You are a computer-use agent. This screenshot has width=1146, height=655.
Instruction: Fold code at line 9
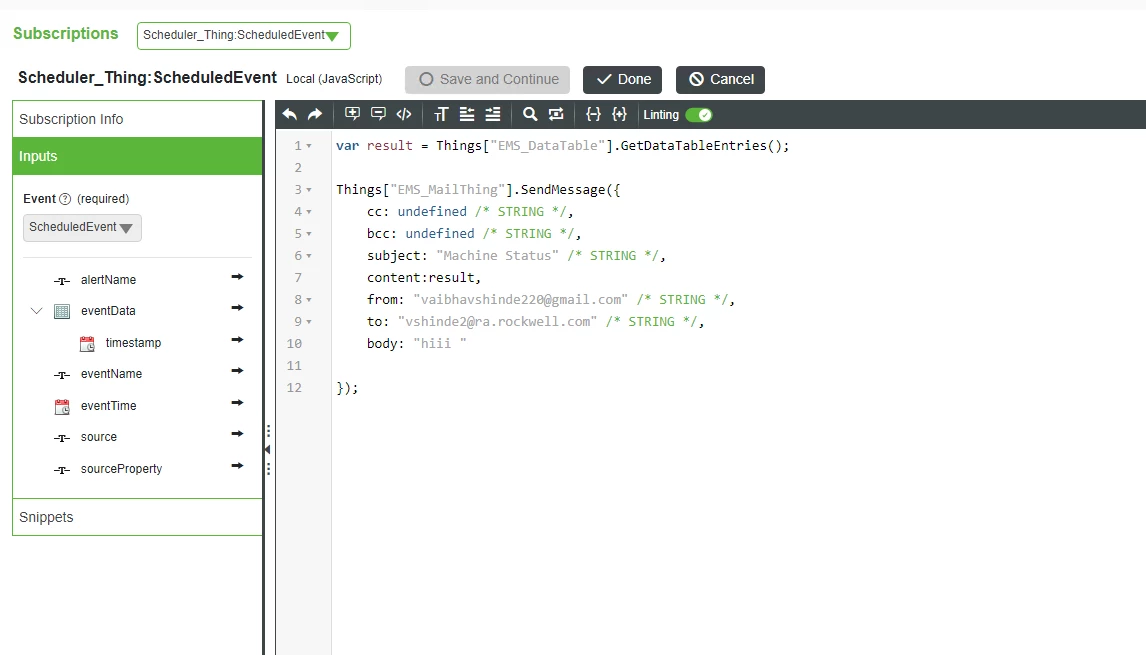point(309,322)
